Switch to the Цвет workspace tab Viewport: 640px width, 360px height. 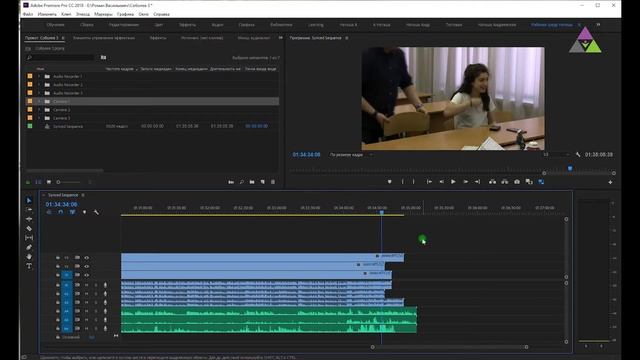point(158,24)
